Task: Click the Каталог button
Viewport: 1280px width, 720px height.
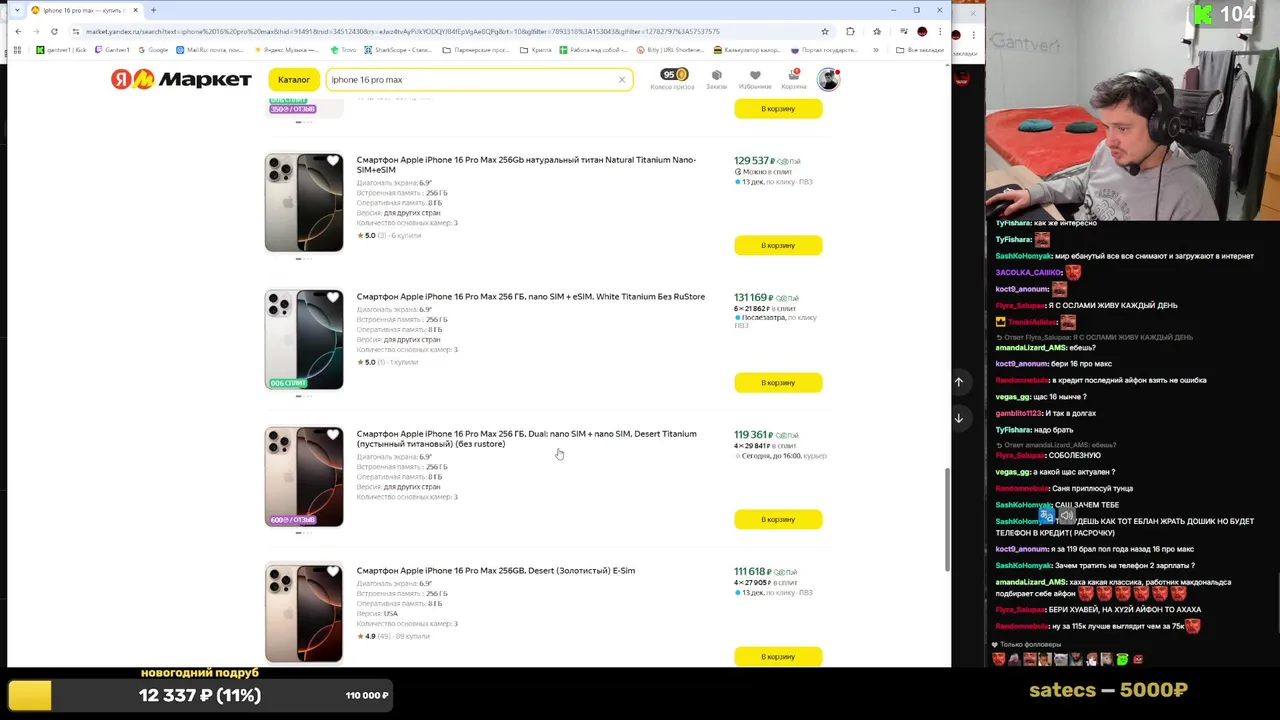Action: [294, 80]
